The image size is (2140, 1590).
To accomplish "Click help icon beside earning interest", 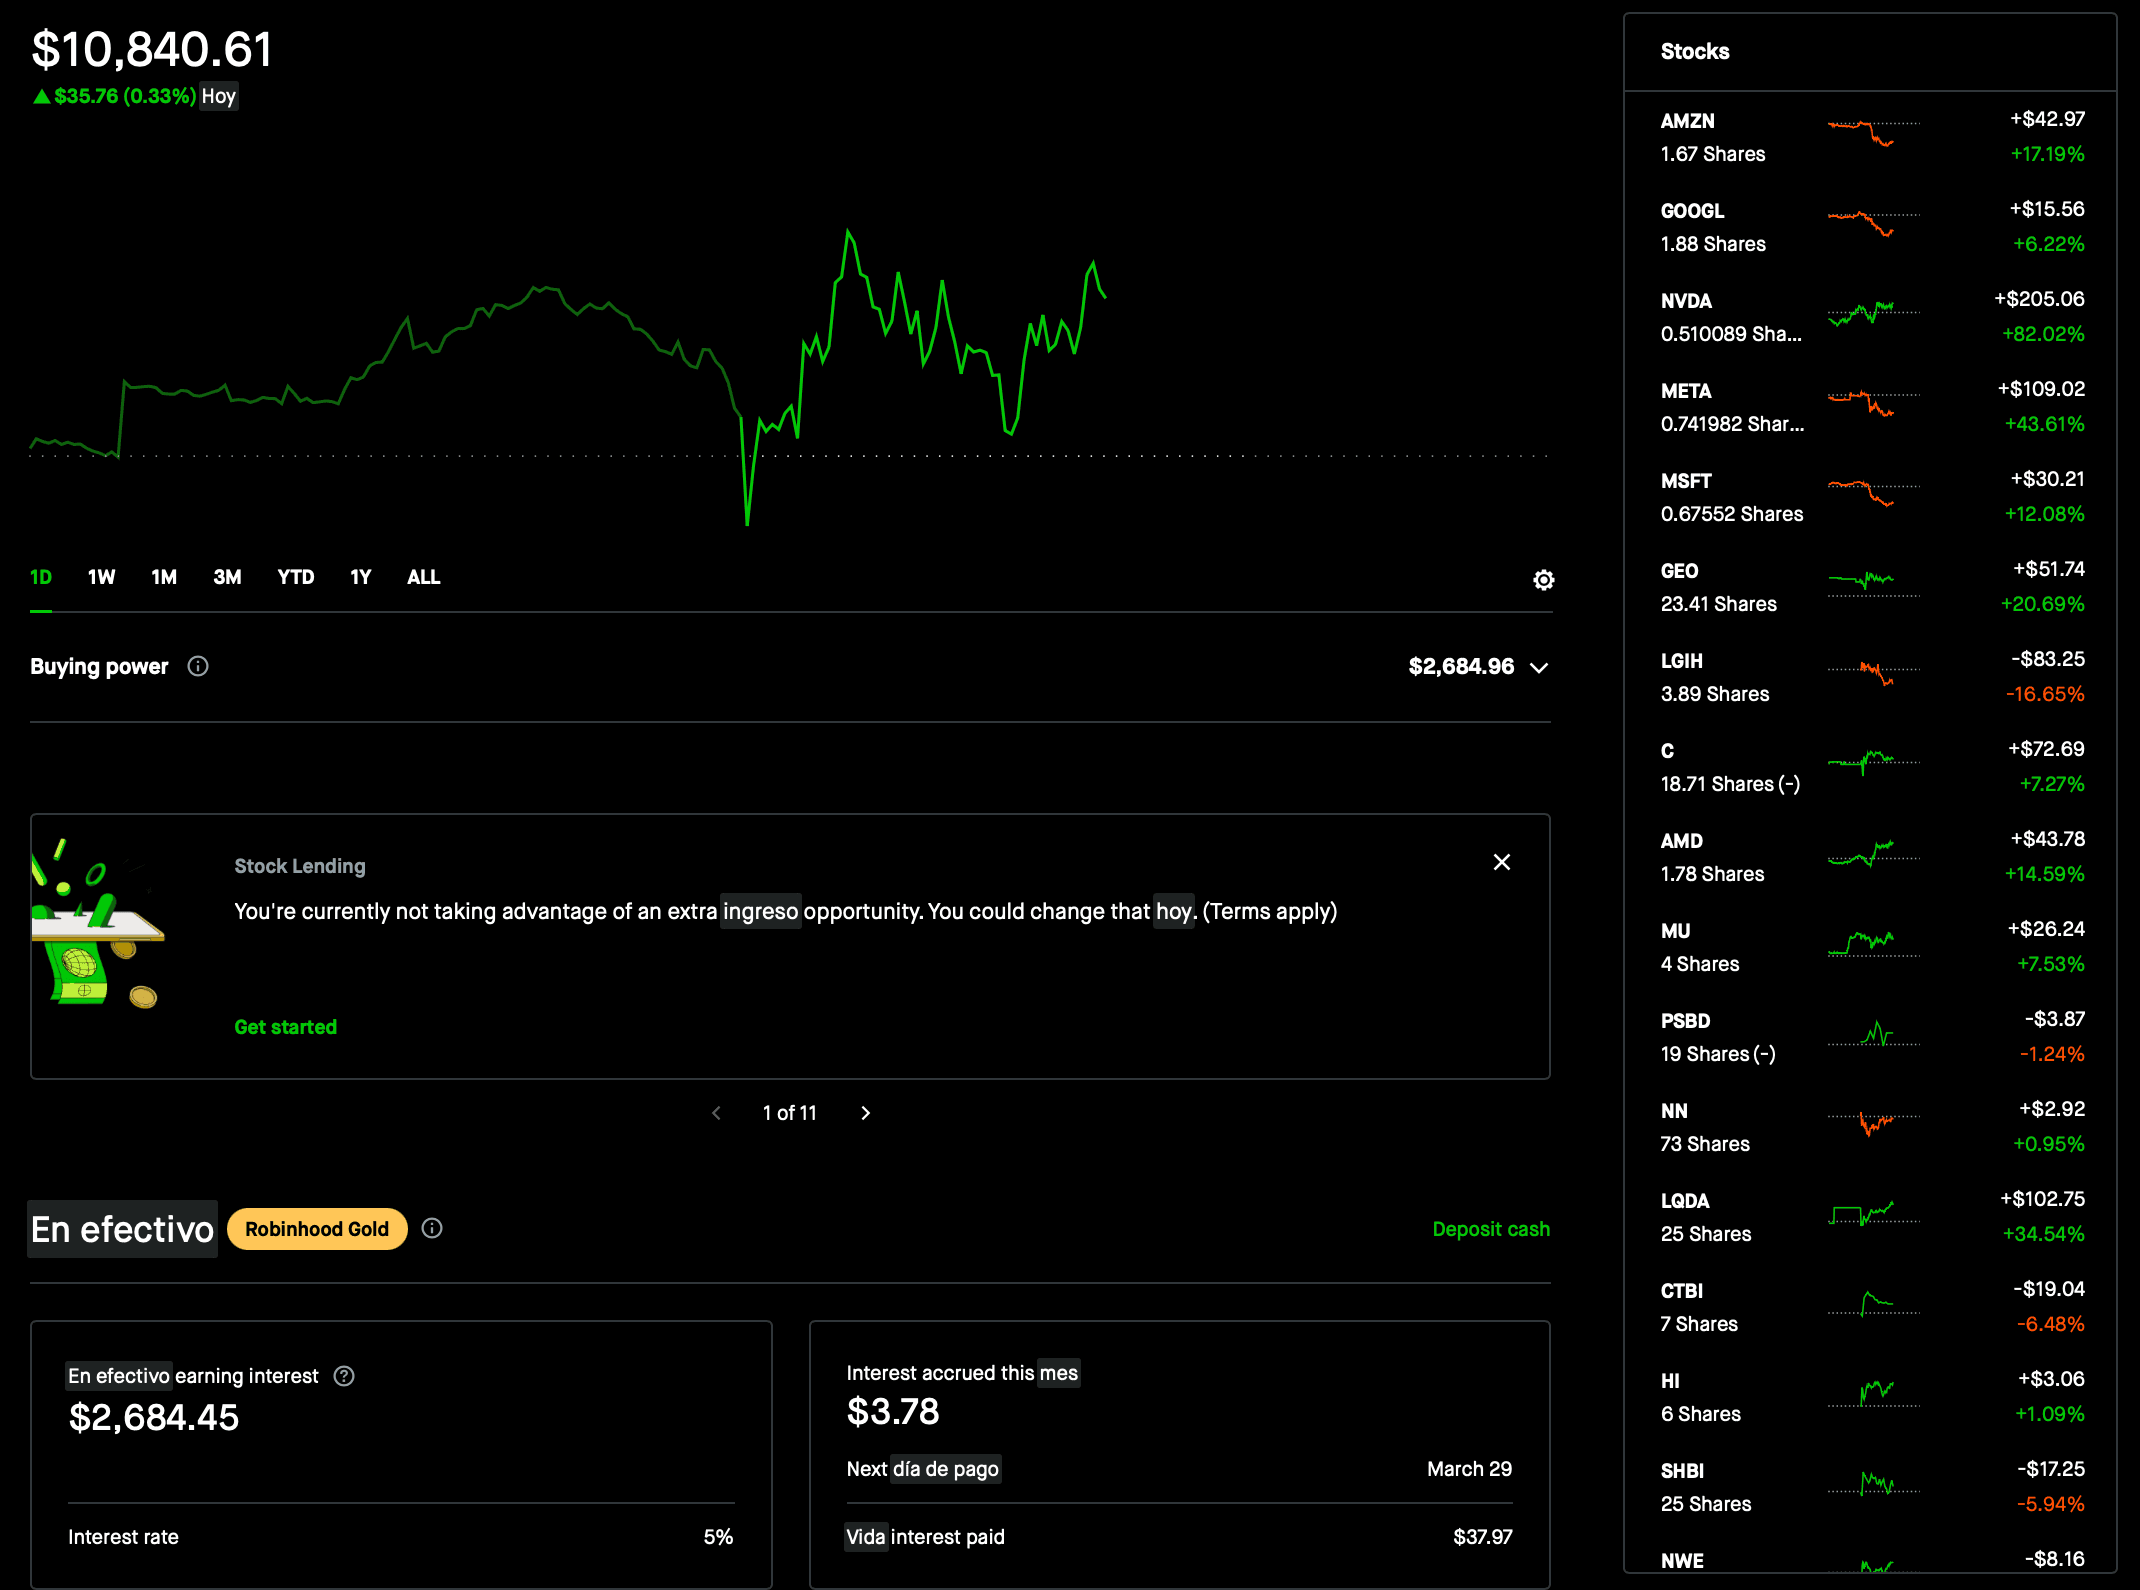I will pos(344,1376).
